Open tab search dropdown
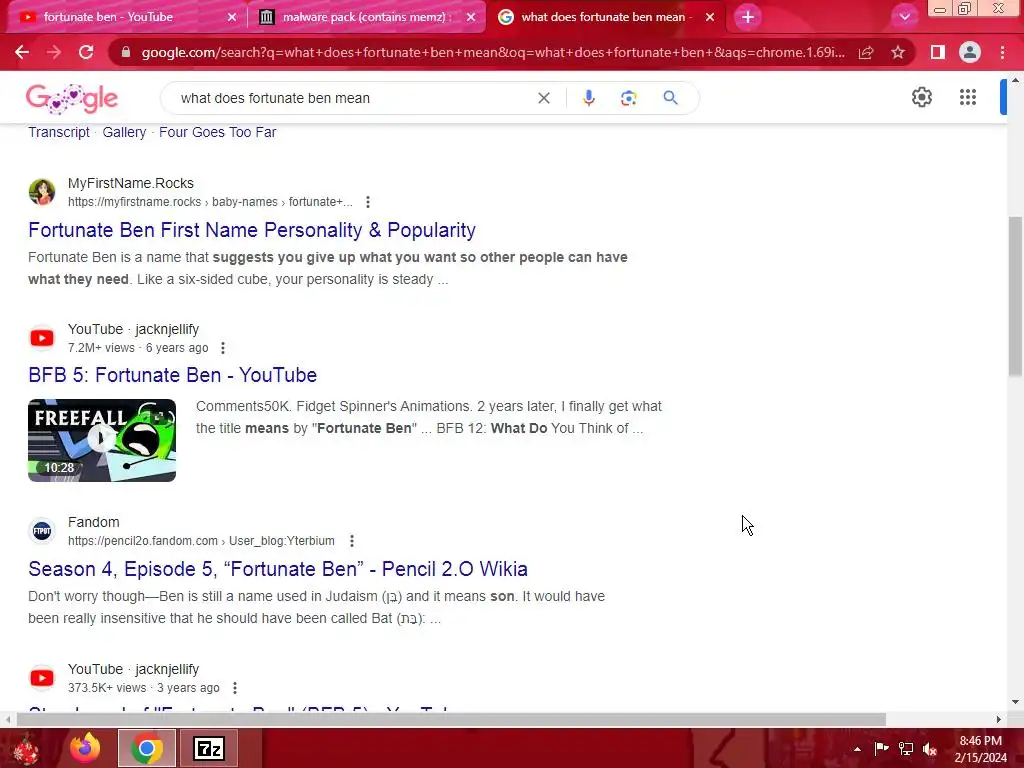This screenshot has height=768, width=1024. click(x=904, y=17)
